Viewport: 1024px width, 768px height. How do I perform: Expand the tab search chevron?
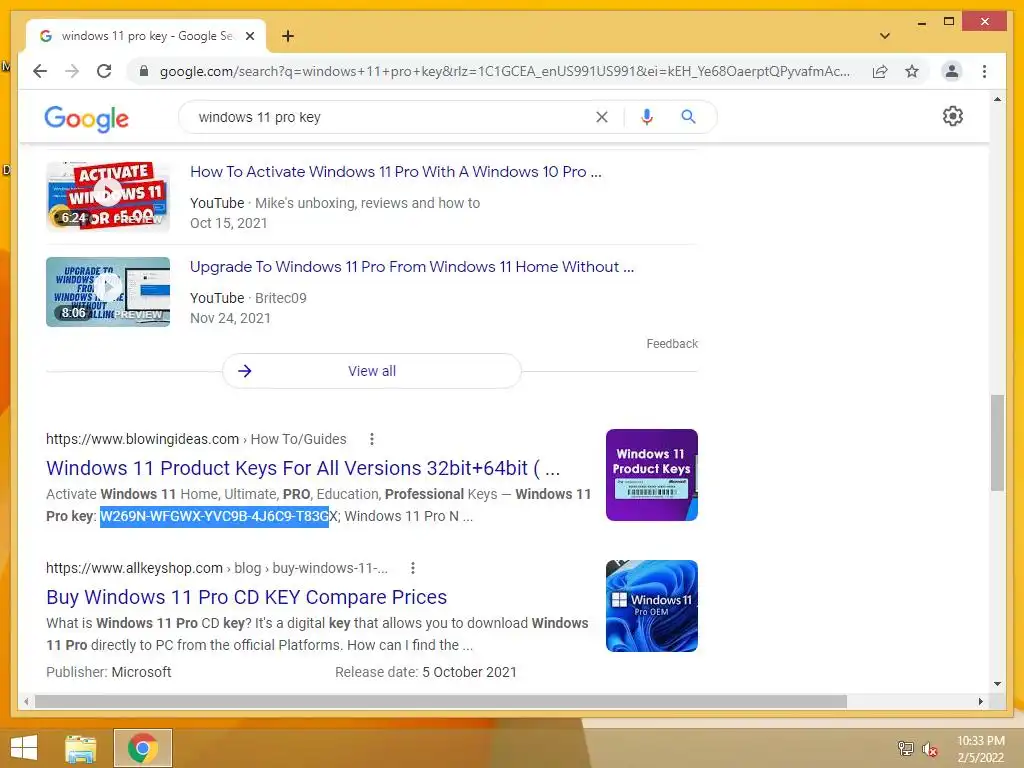(x=885, y=36)
